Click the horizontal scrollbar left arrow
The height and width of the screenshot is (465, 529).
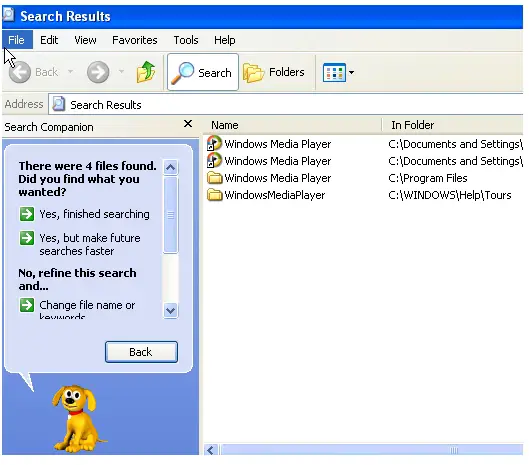pos(211,450)
